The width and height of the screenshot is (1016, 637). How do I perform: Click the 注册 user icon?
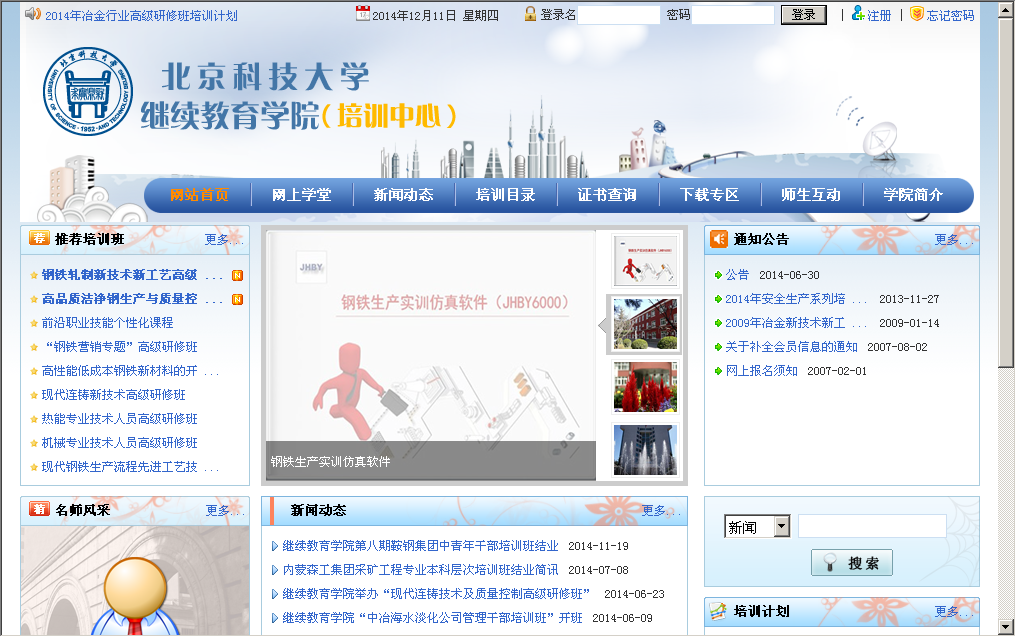tap(858, 14)
